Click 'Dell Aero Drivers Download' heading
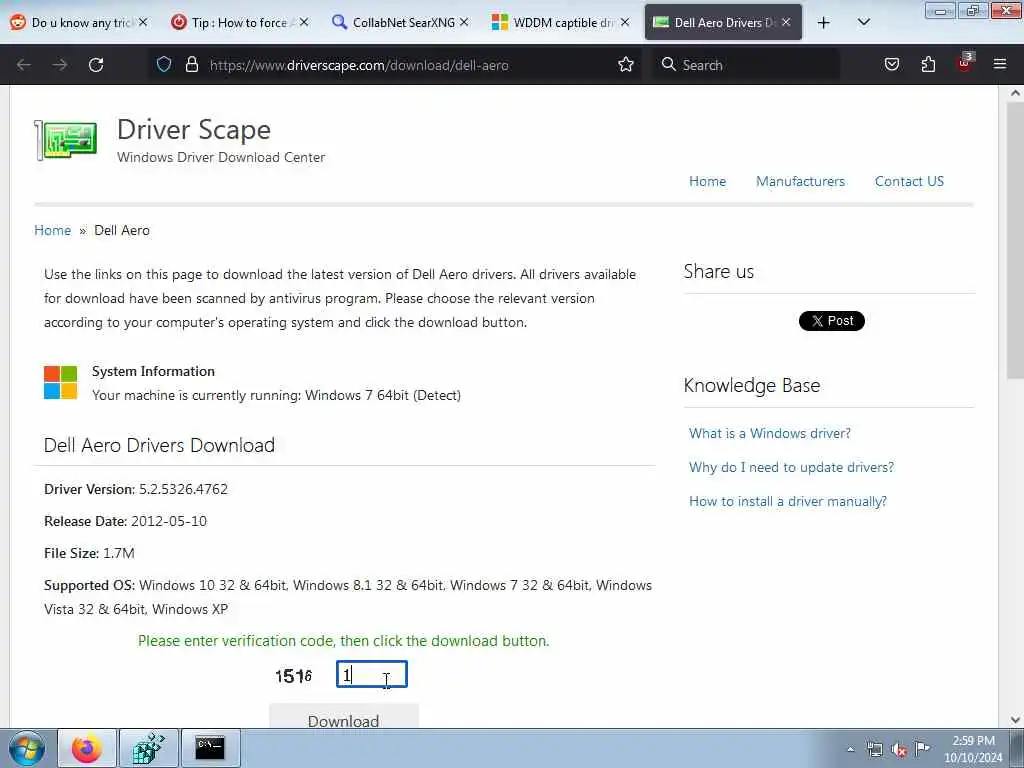 (159, 445)
